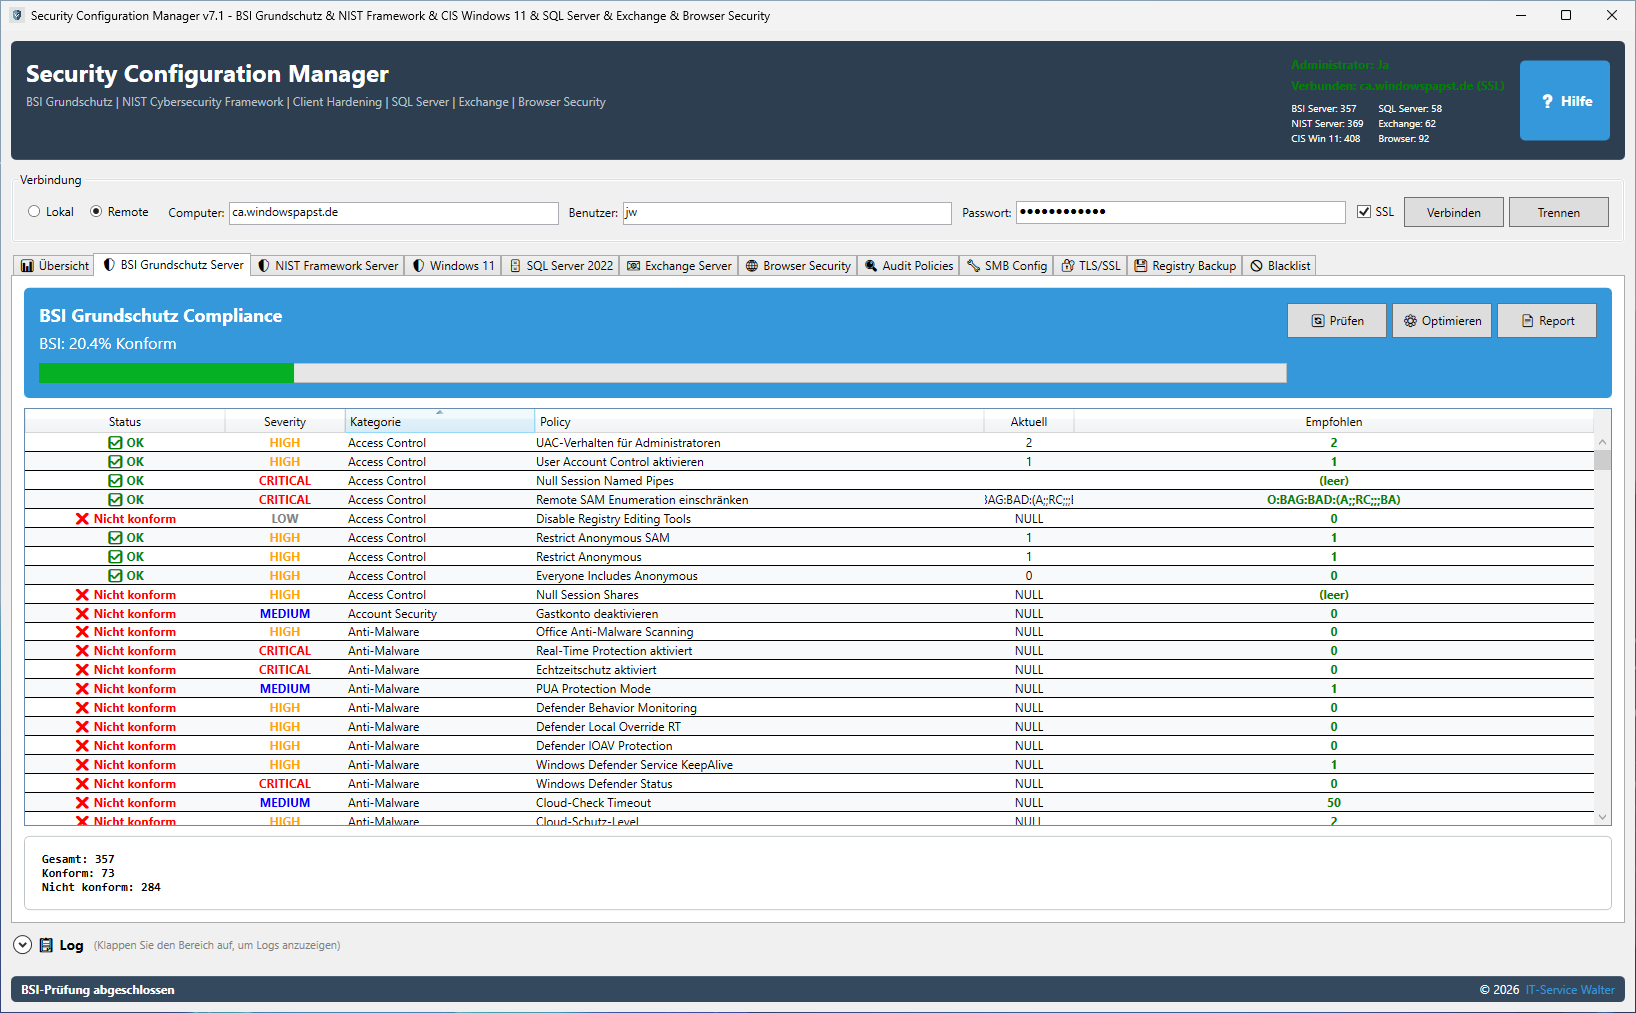Click the BSI compliance progress bar
Screen dimensions: 1636x1013
pyautogui.click(x=662, y=373)
